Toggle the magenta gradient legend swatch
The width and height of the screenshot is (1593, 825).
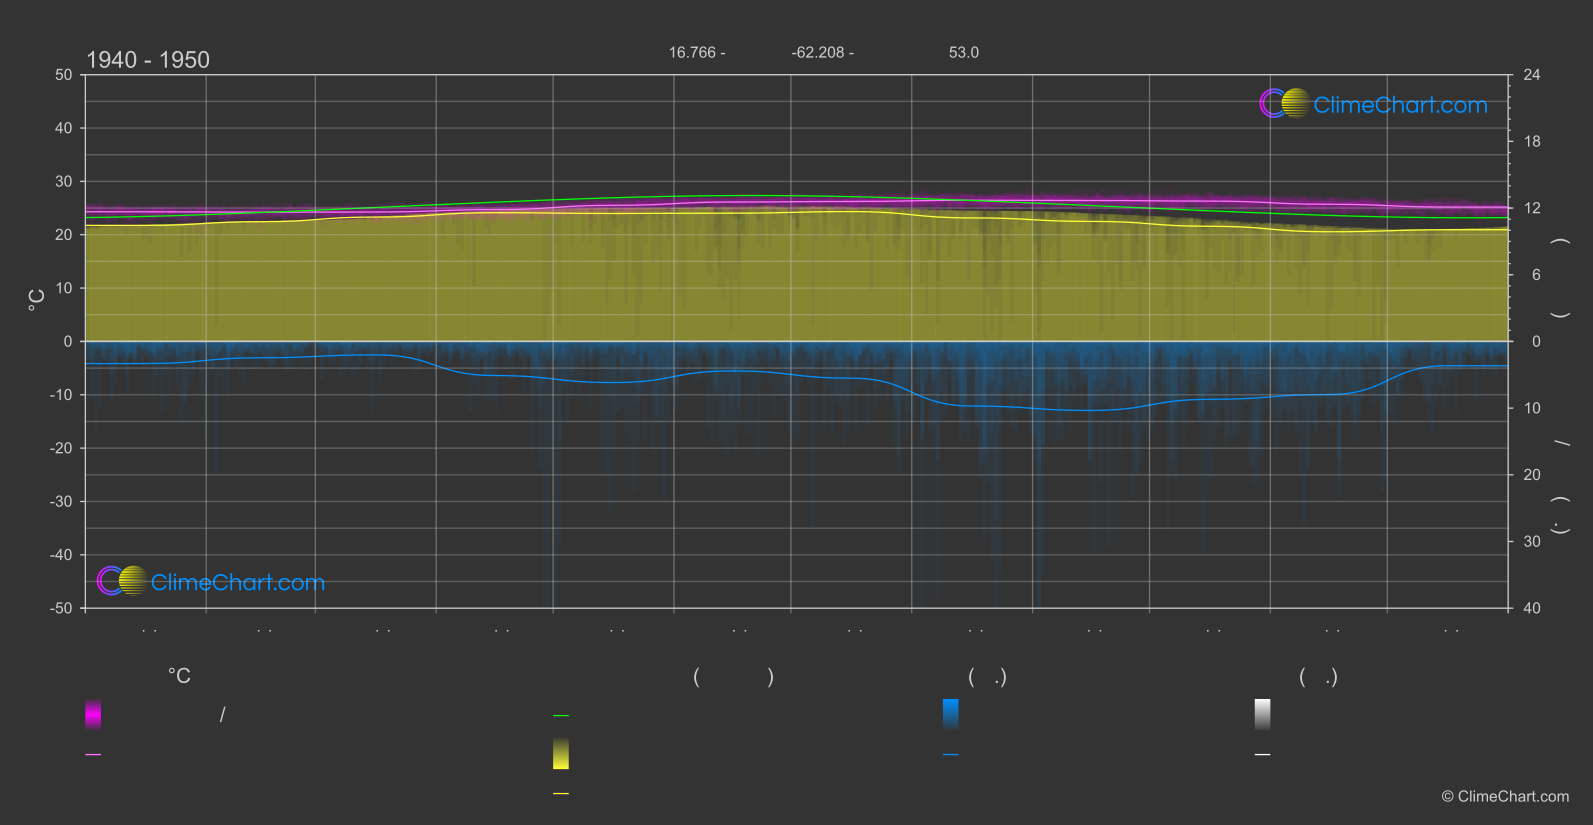click(x=93, y=714)
